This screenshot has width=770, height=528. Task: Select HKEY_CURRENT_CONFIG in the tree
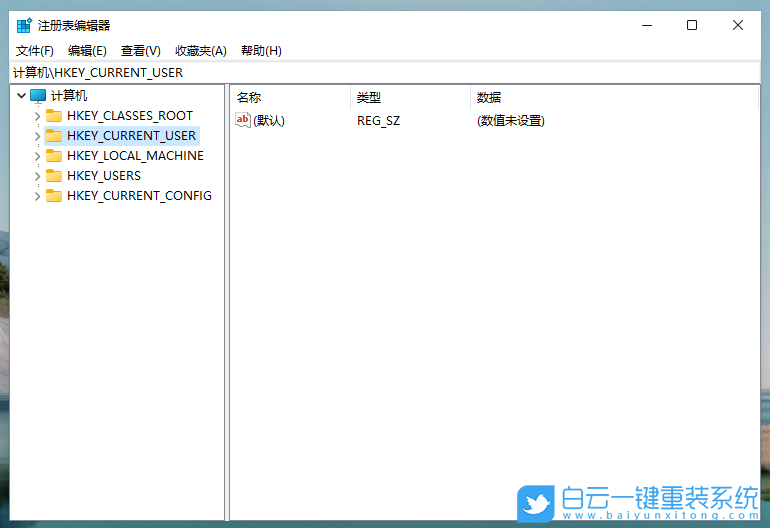139,196
